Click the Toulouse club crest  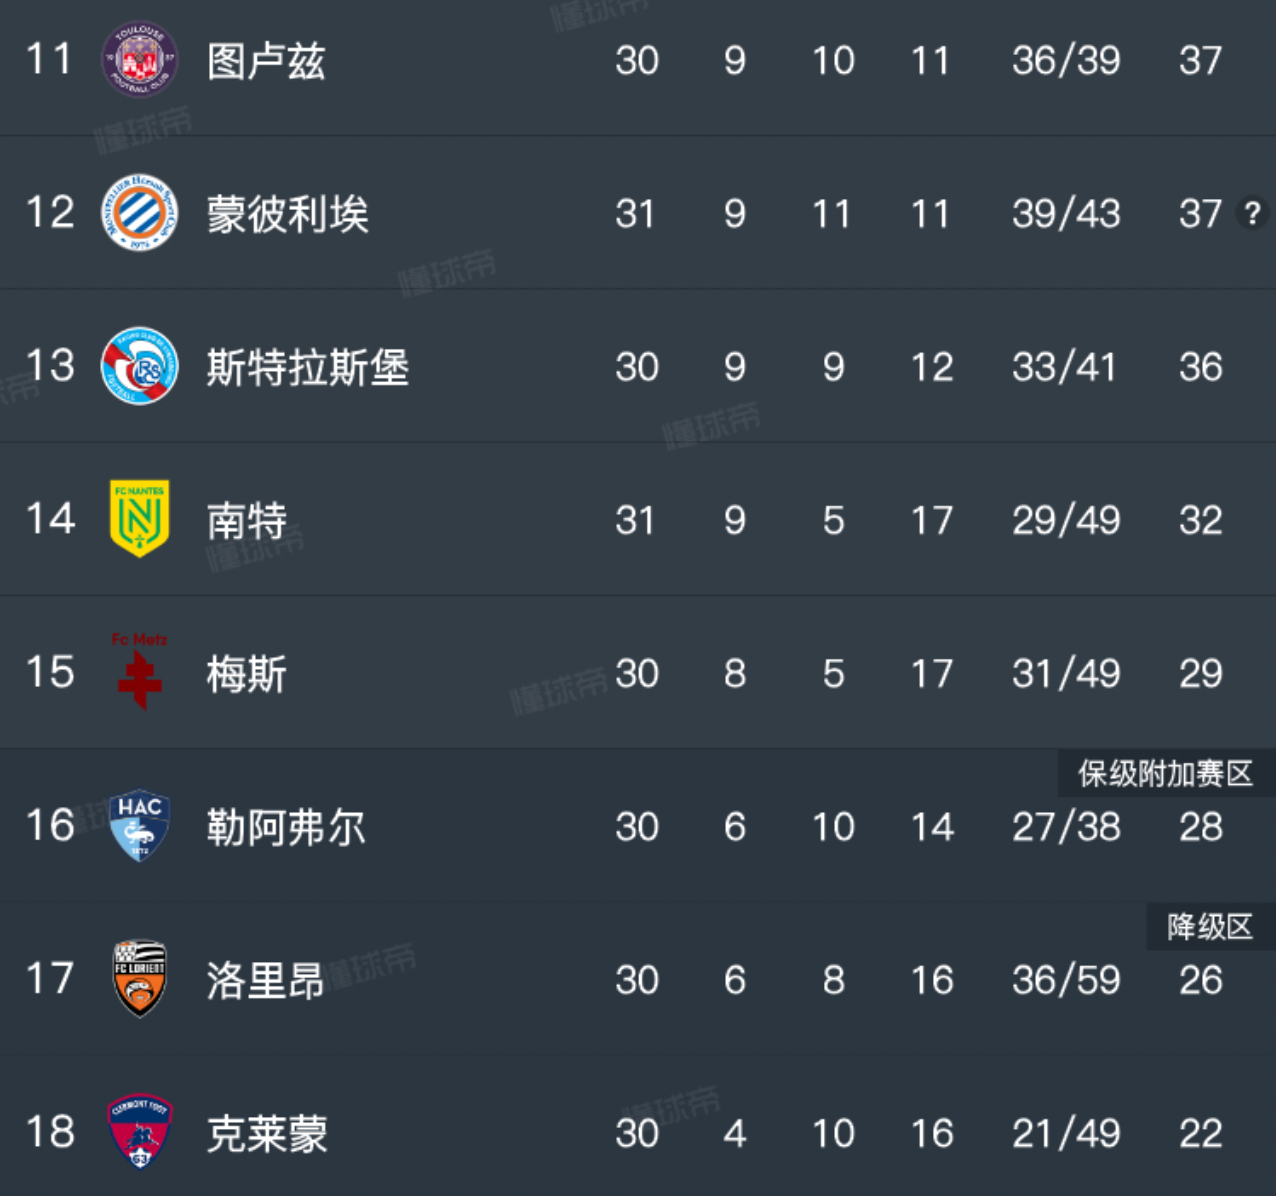(140, 60)
